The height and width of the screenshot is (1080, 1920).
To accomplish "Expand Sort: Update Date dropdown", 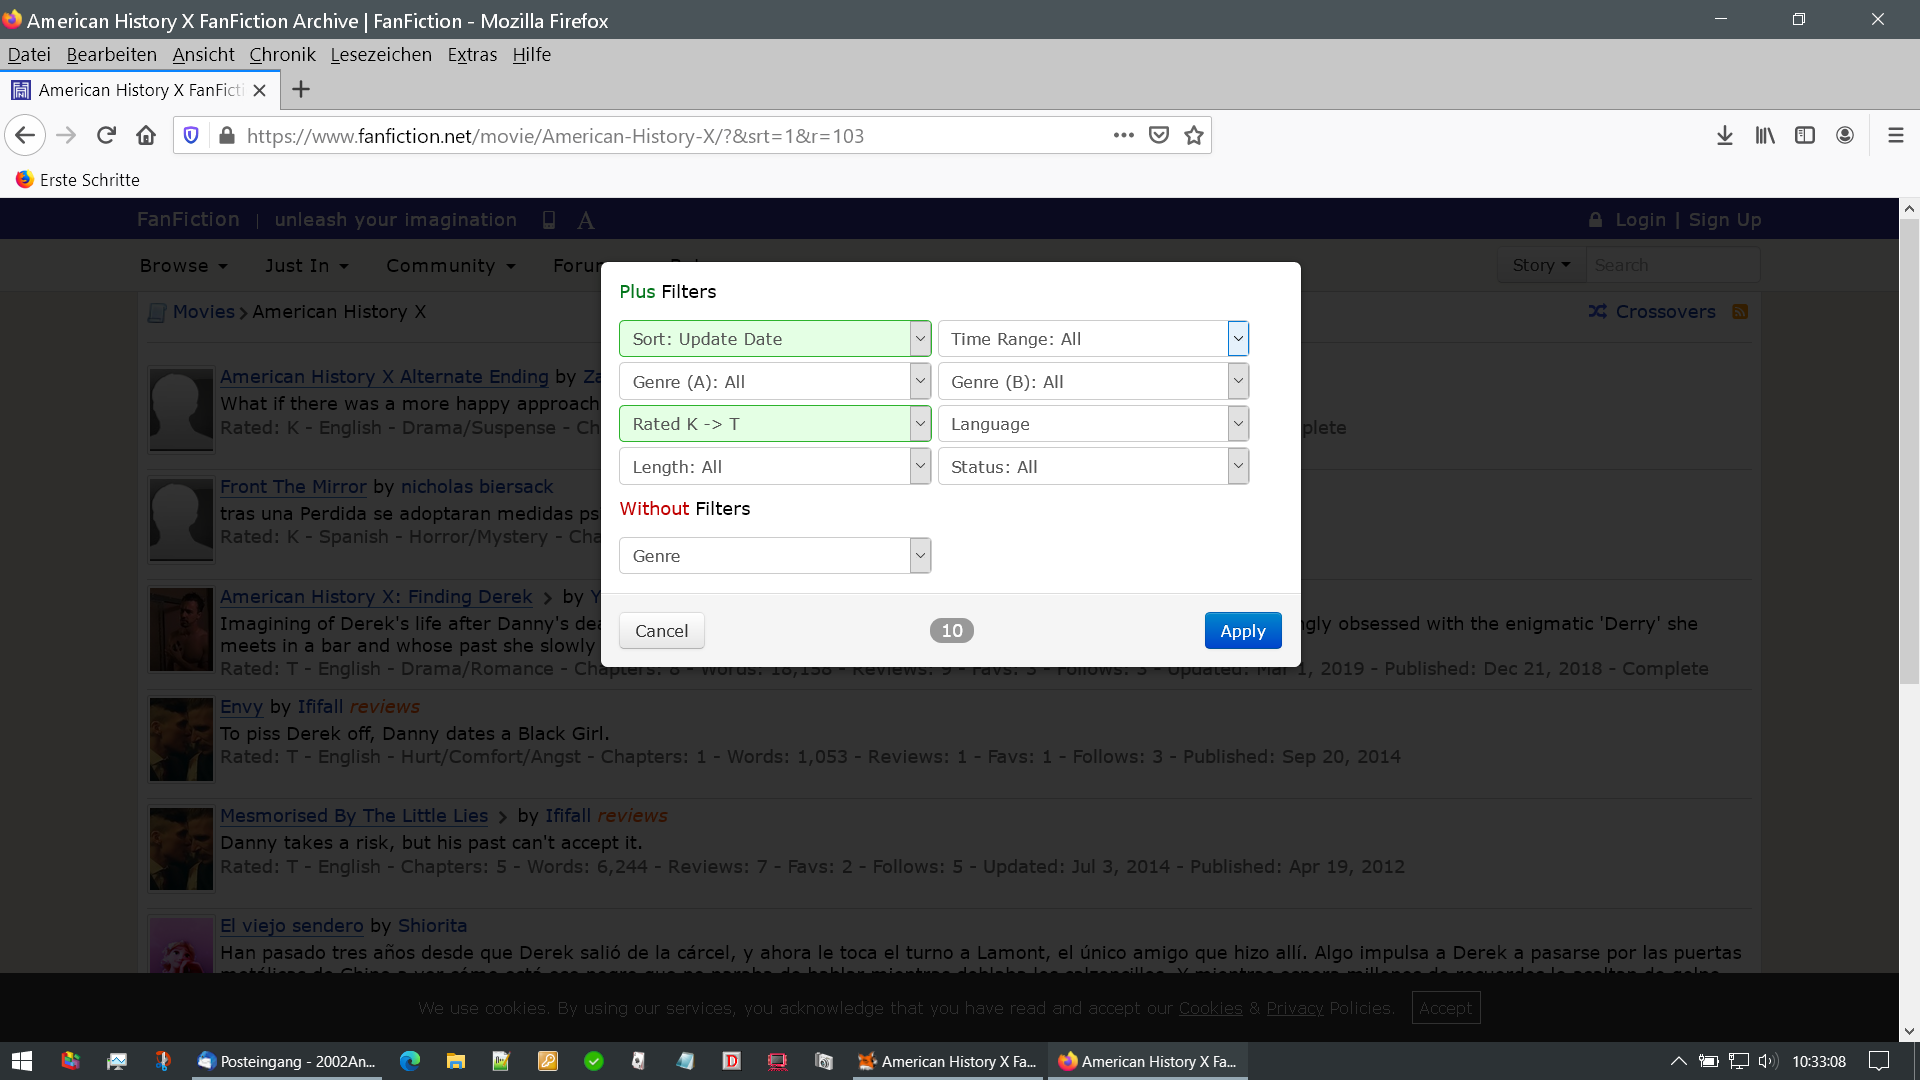I will pos(775,339).
